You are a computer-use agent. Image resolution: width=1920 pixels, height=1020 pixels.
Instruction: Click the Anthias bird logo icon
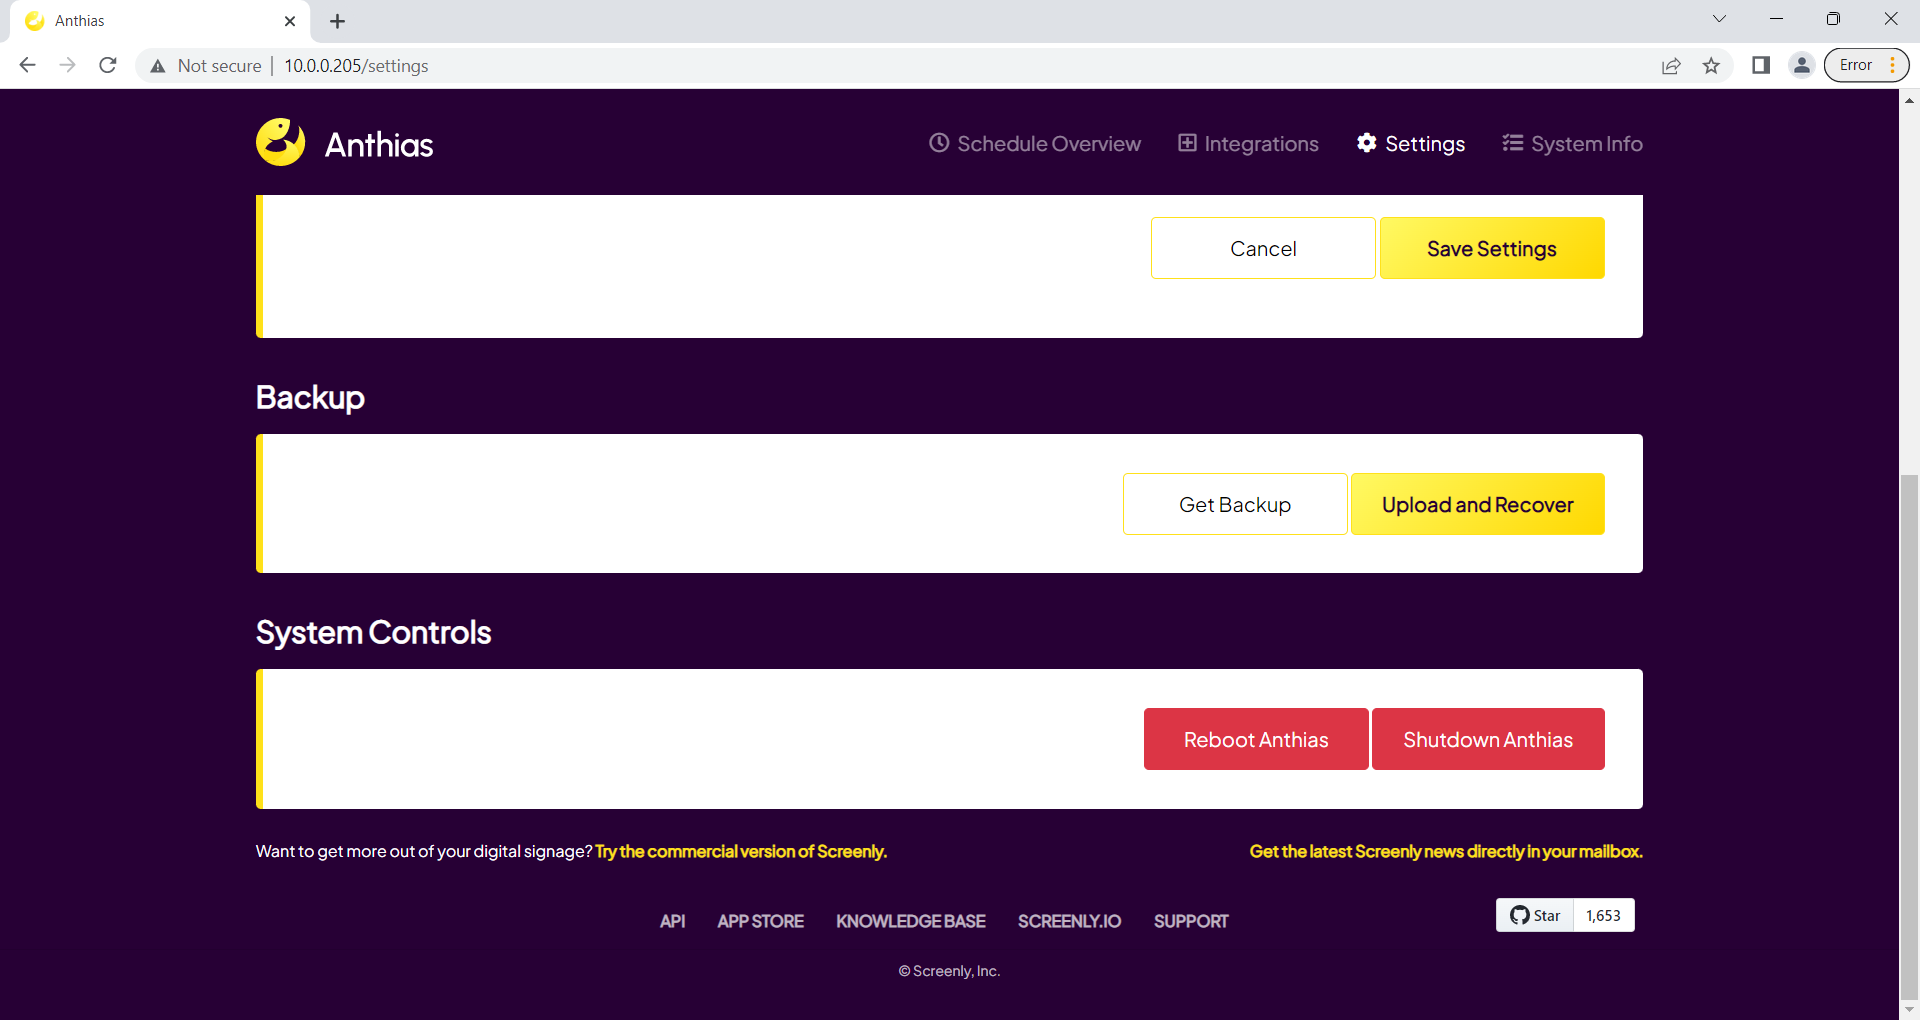coord(281,143)
